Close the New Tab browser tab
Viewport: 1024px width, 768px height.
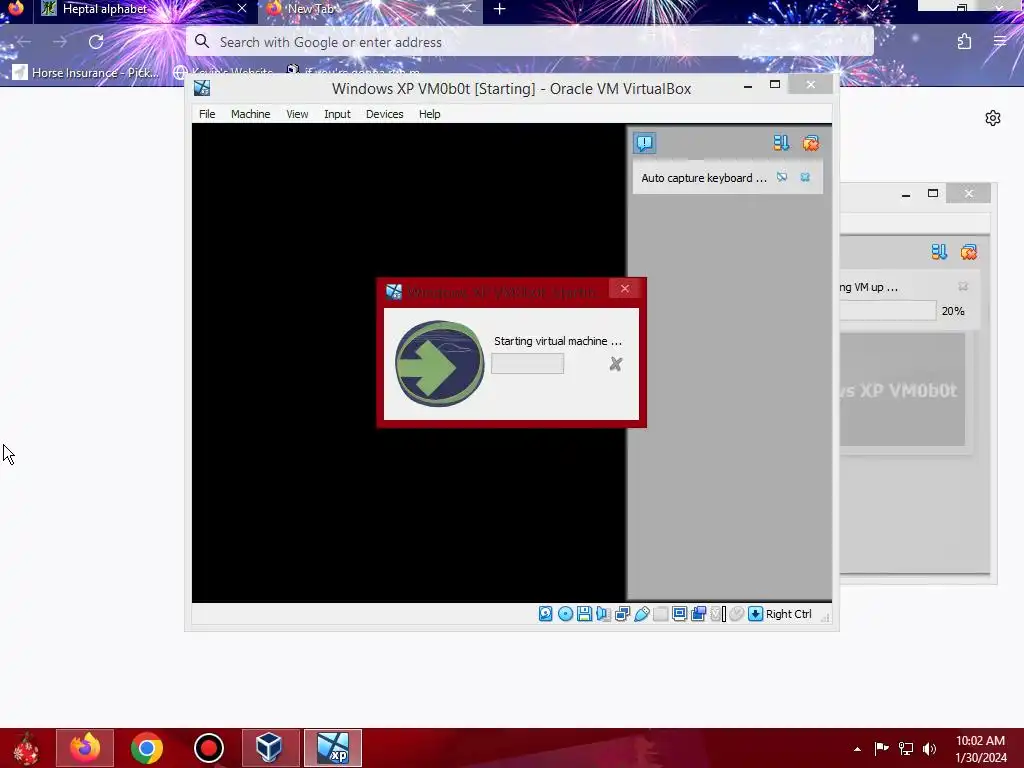[x=467, y=8]
